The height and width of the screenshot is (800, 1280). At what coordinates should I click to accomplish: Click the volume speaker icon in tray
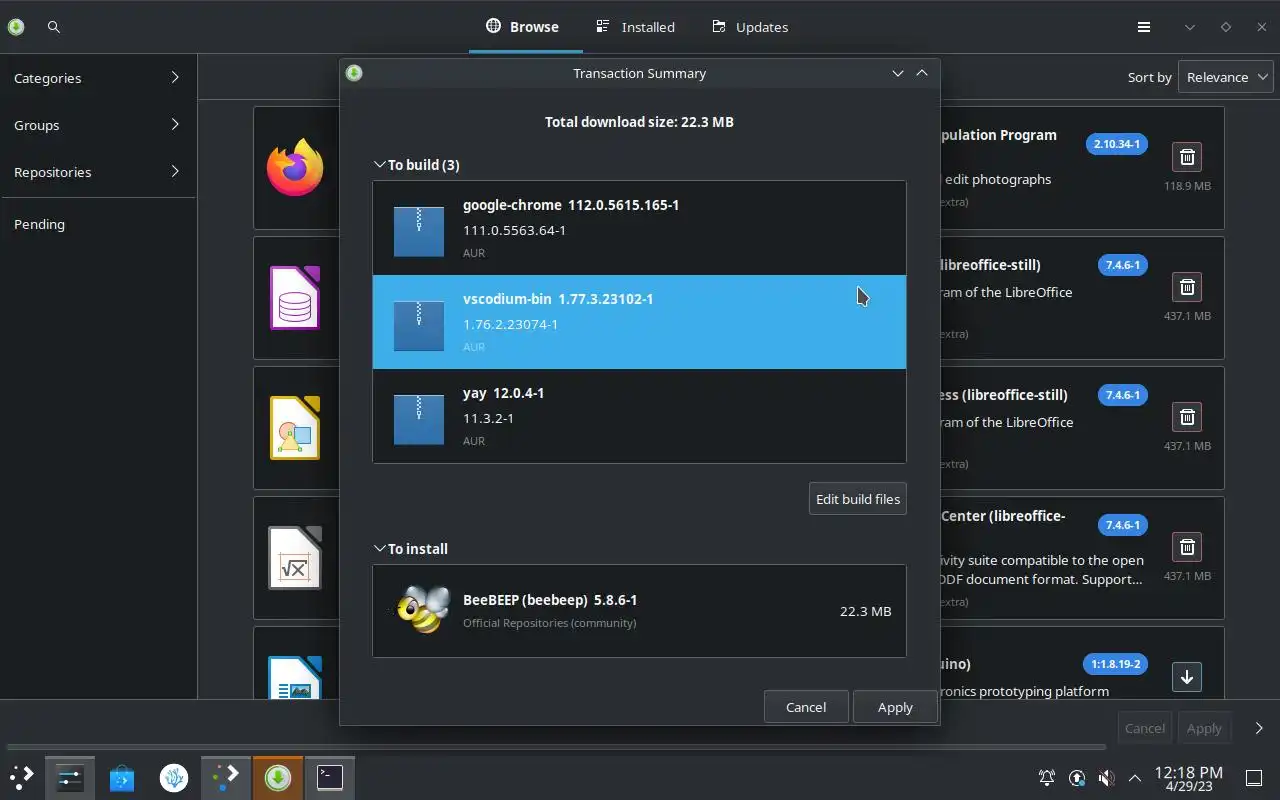(x=1106, y=778)
